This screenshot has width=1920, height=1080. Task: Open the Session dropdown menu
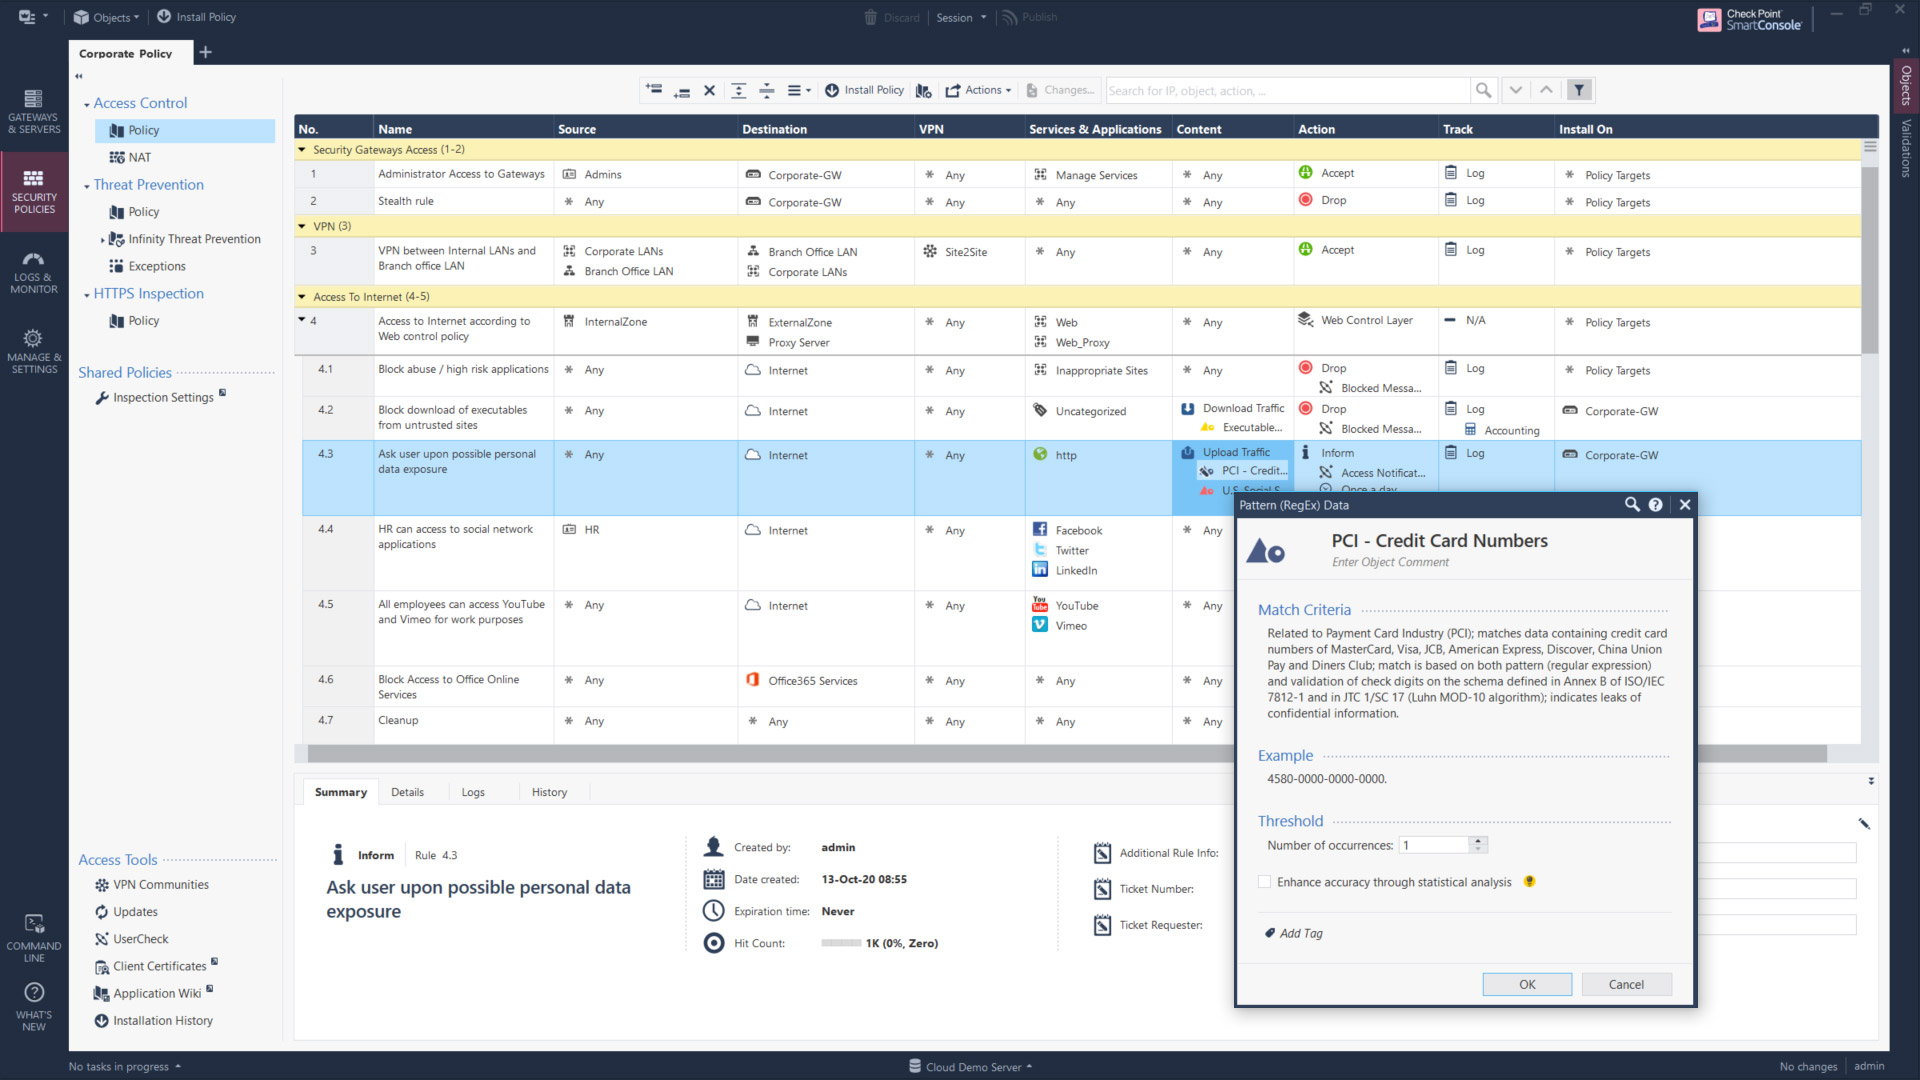tap(958, 17)
